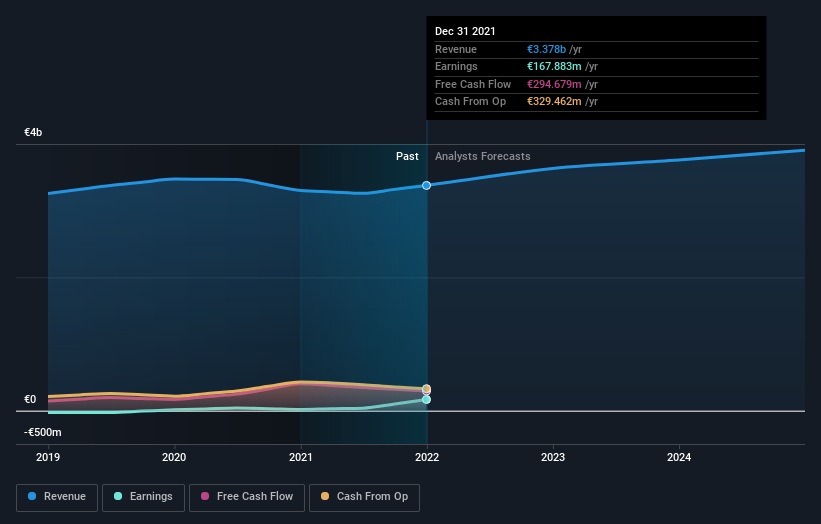Toggle the Earnings legend button
Screen dimensions: 821x524
[143, 497]
